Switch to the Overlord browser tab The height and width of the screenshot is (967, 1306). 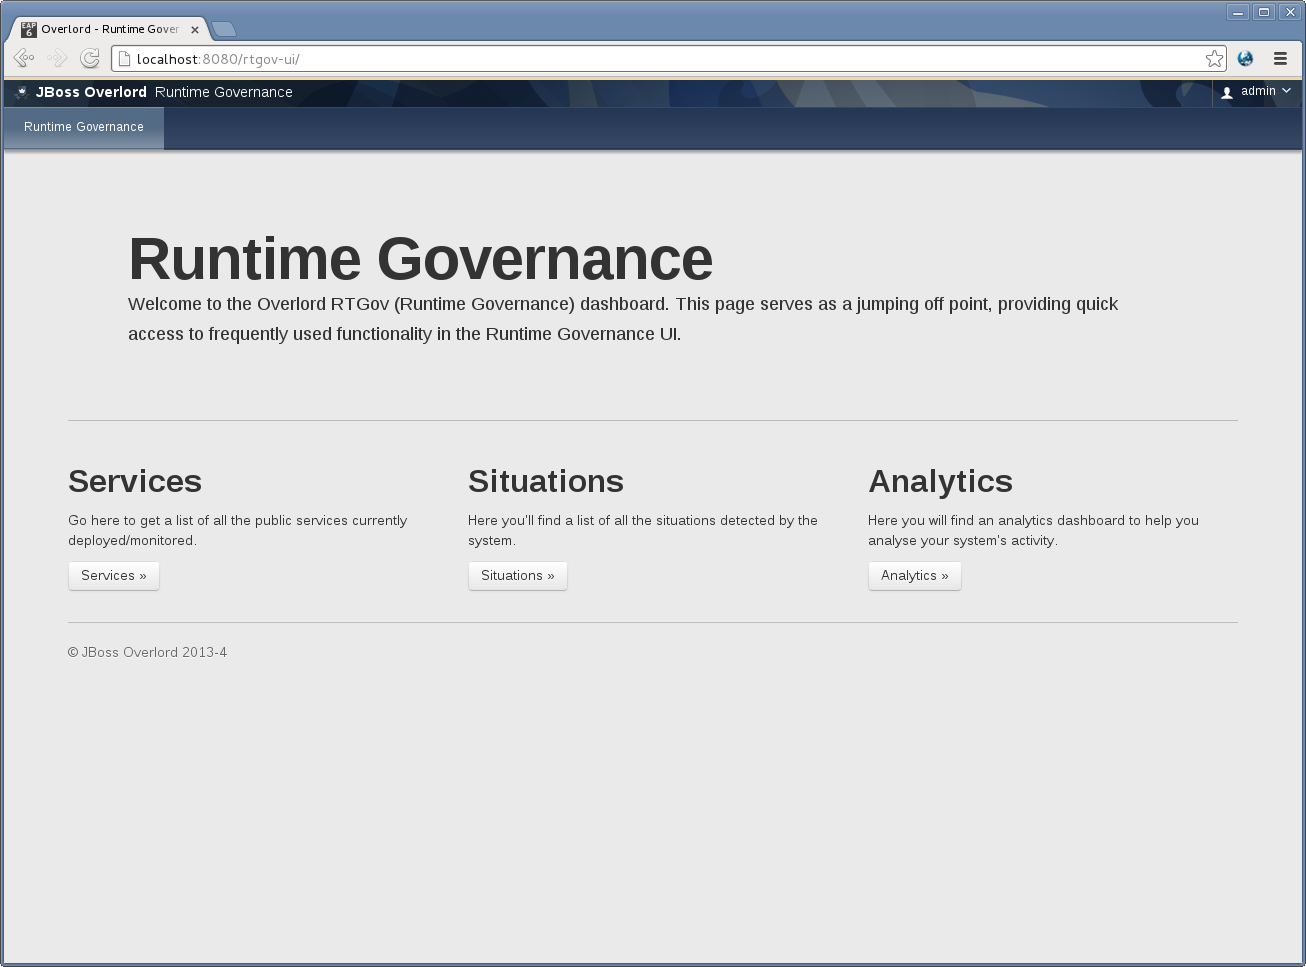coord(110,29)
